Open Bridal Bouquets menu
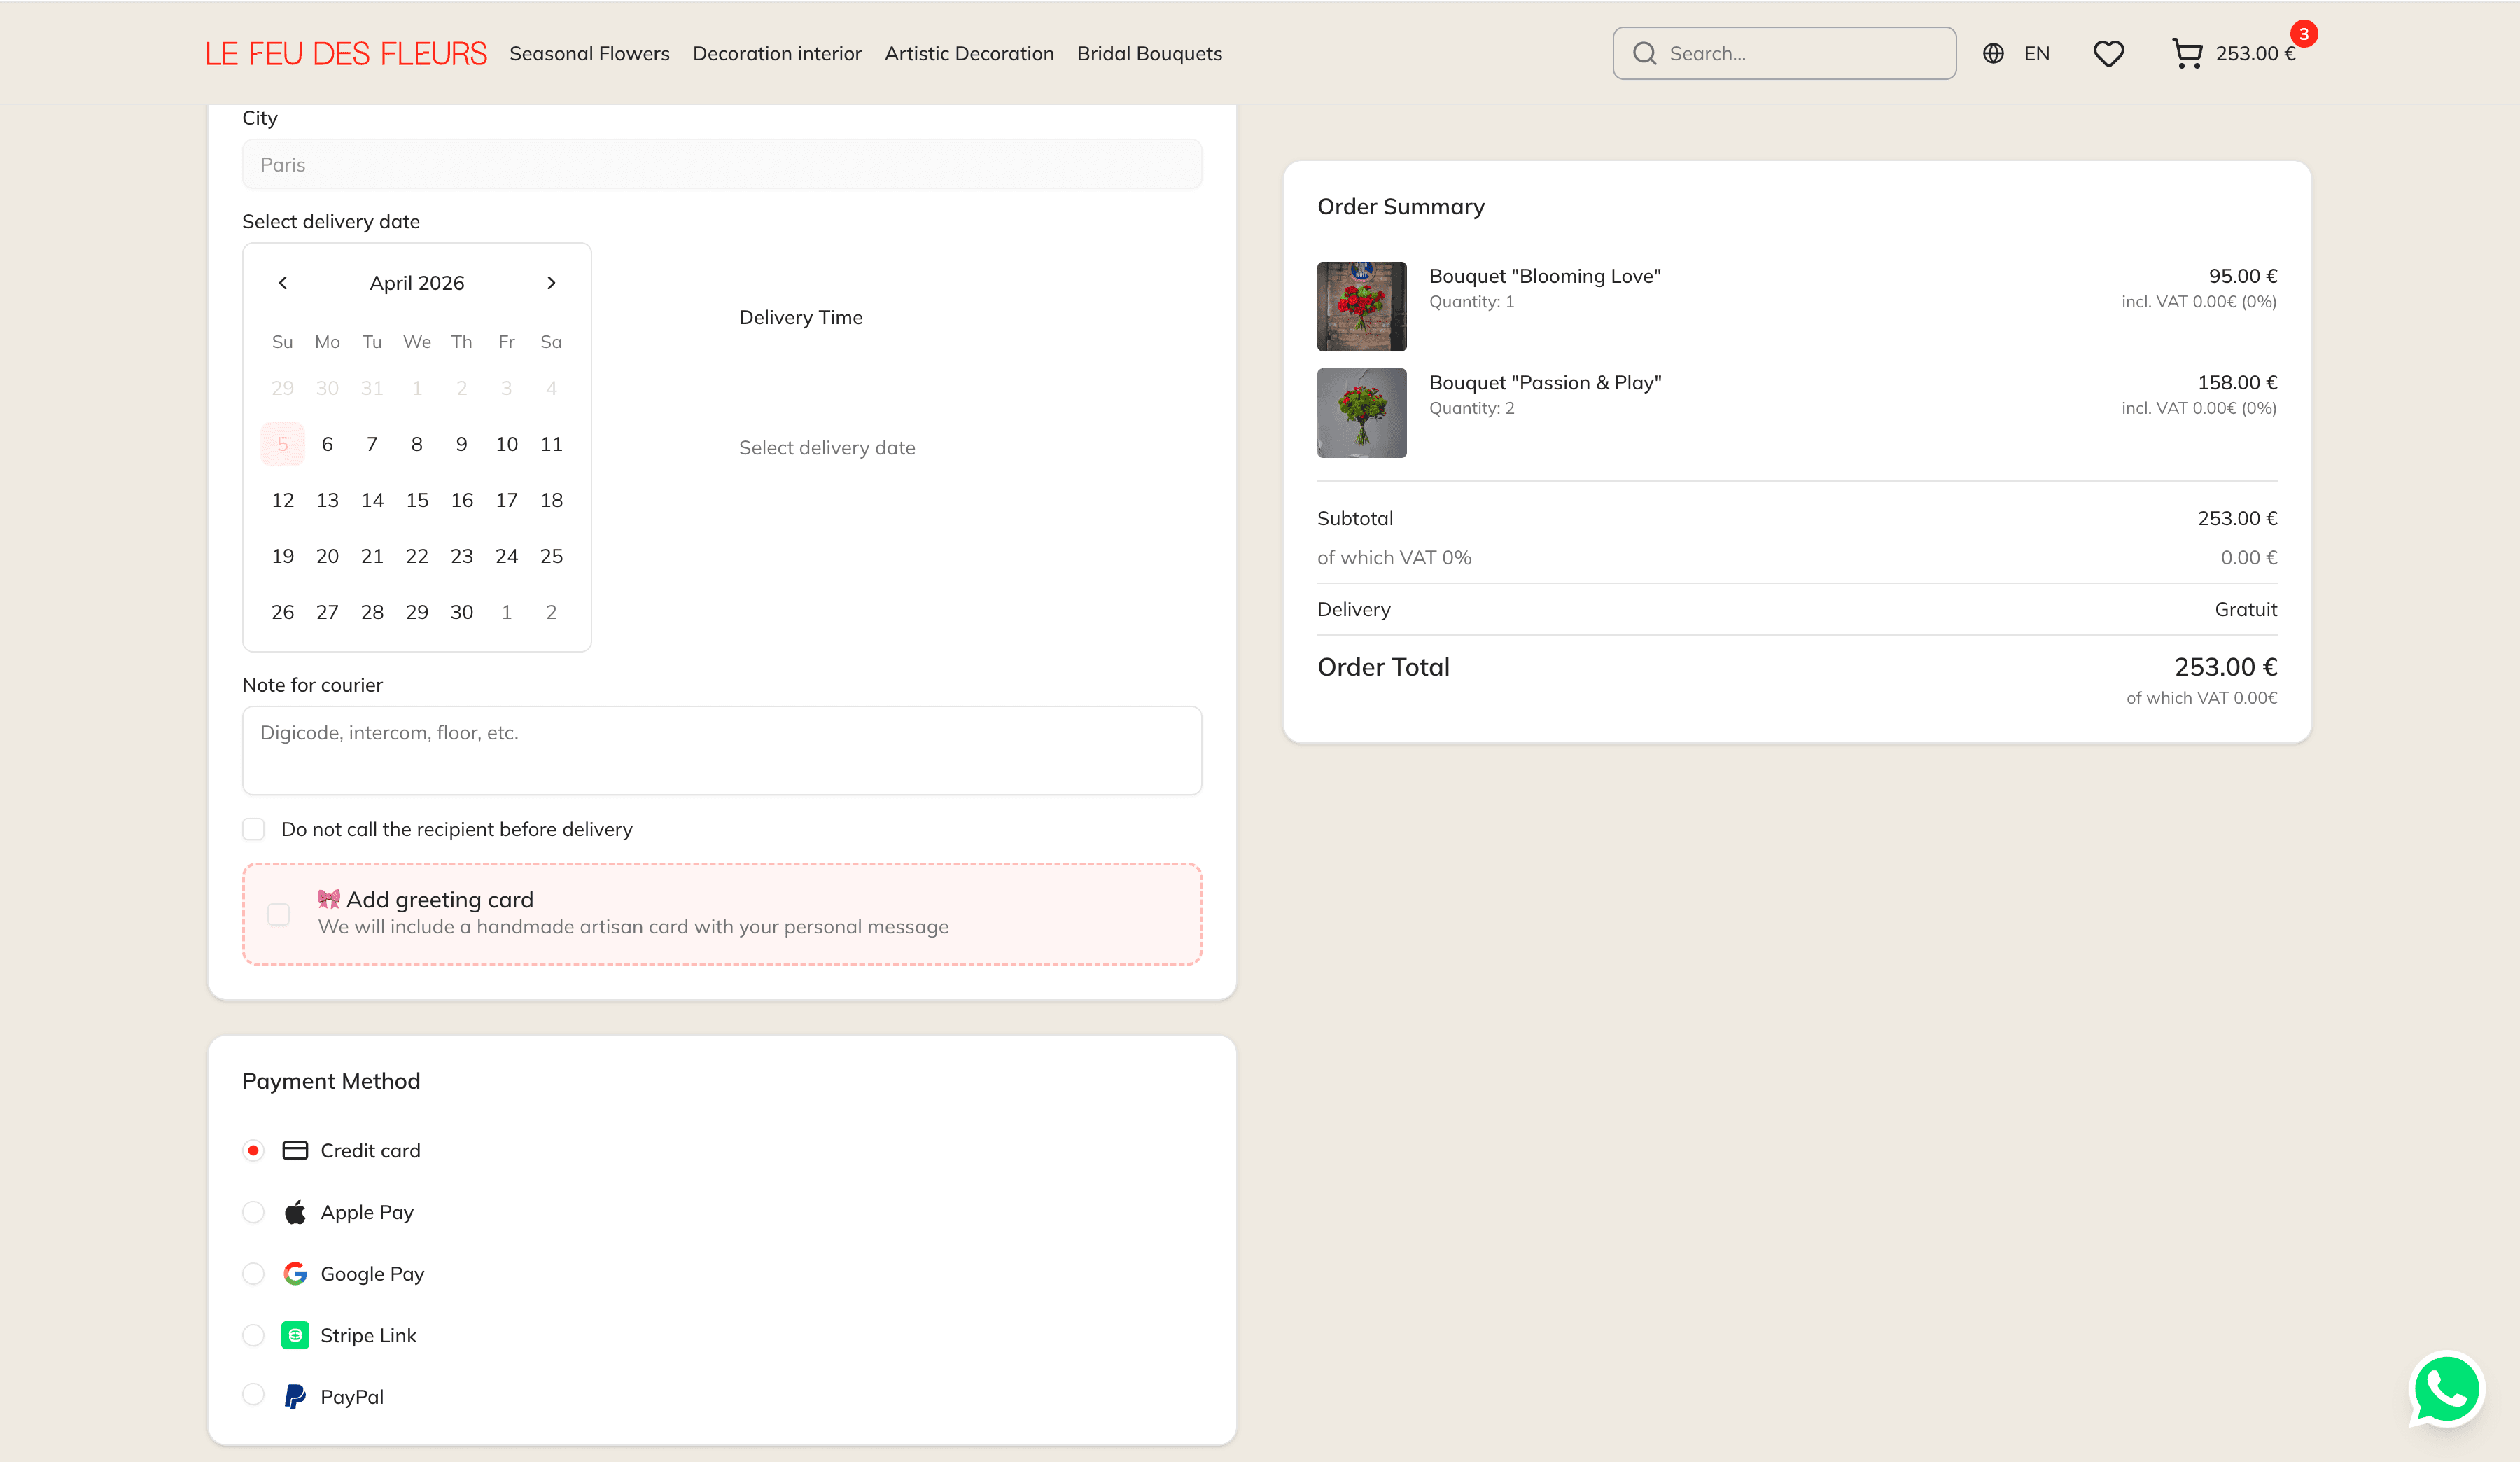Viewport: 2520px width, 1462px height. pyautogui.click(x=1149, y=54)
